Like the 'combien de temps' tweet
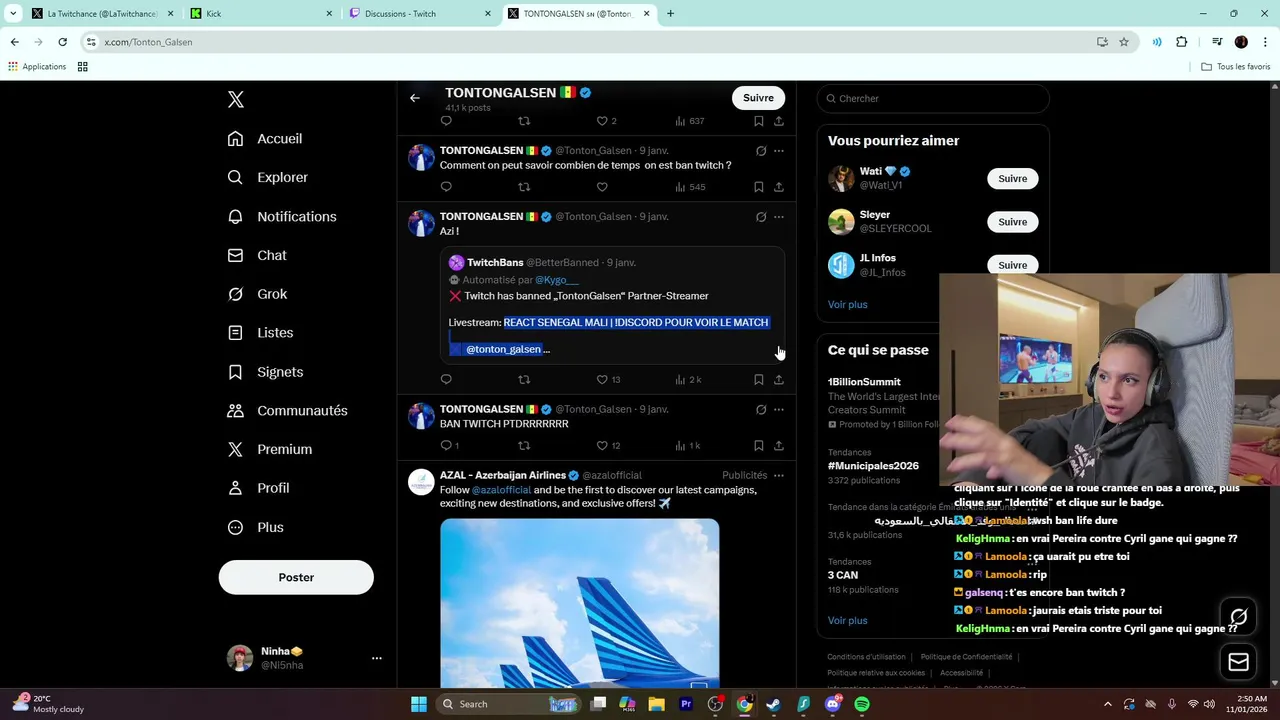Image resolution: width=1280 pixels, height=720 pixels. tap(602, 187)
